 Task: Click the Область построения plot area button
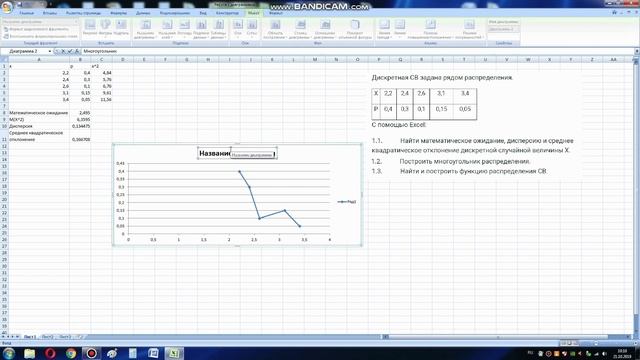[x=275, y=29]
